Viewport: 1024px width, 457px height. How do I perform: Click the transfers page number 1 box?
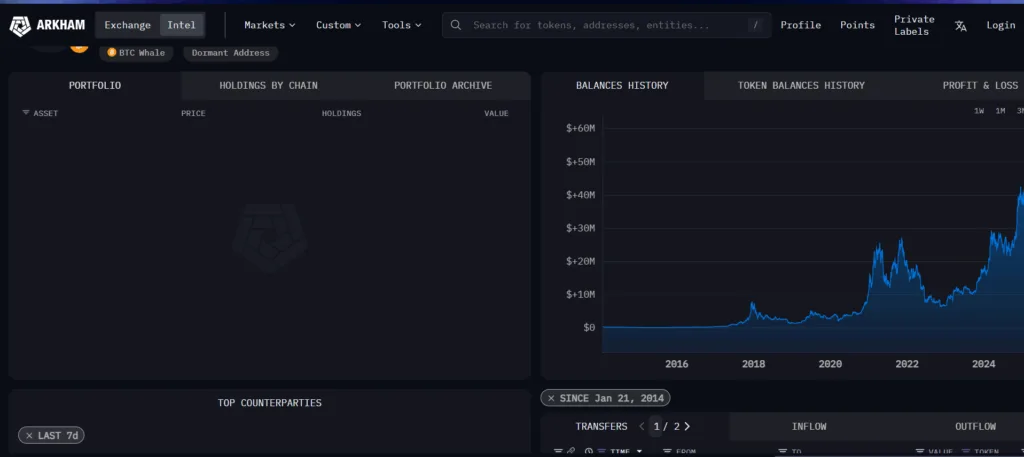tap(657, 426)
